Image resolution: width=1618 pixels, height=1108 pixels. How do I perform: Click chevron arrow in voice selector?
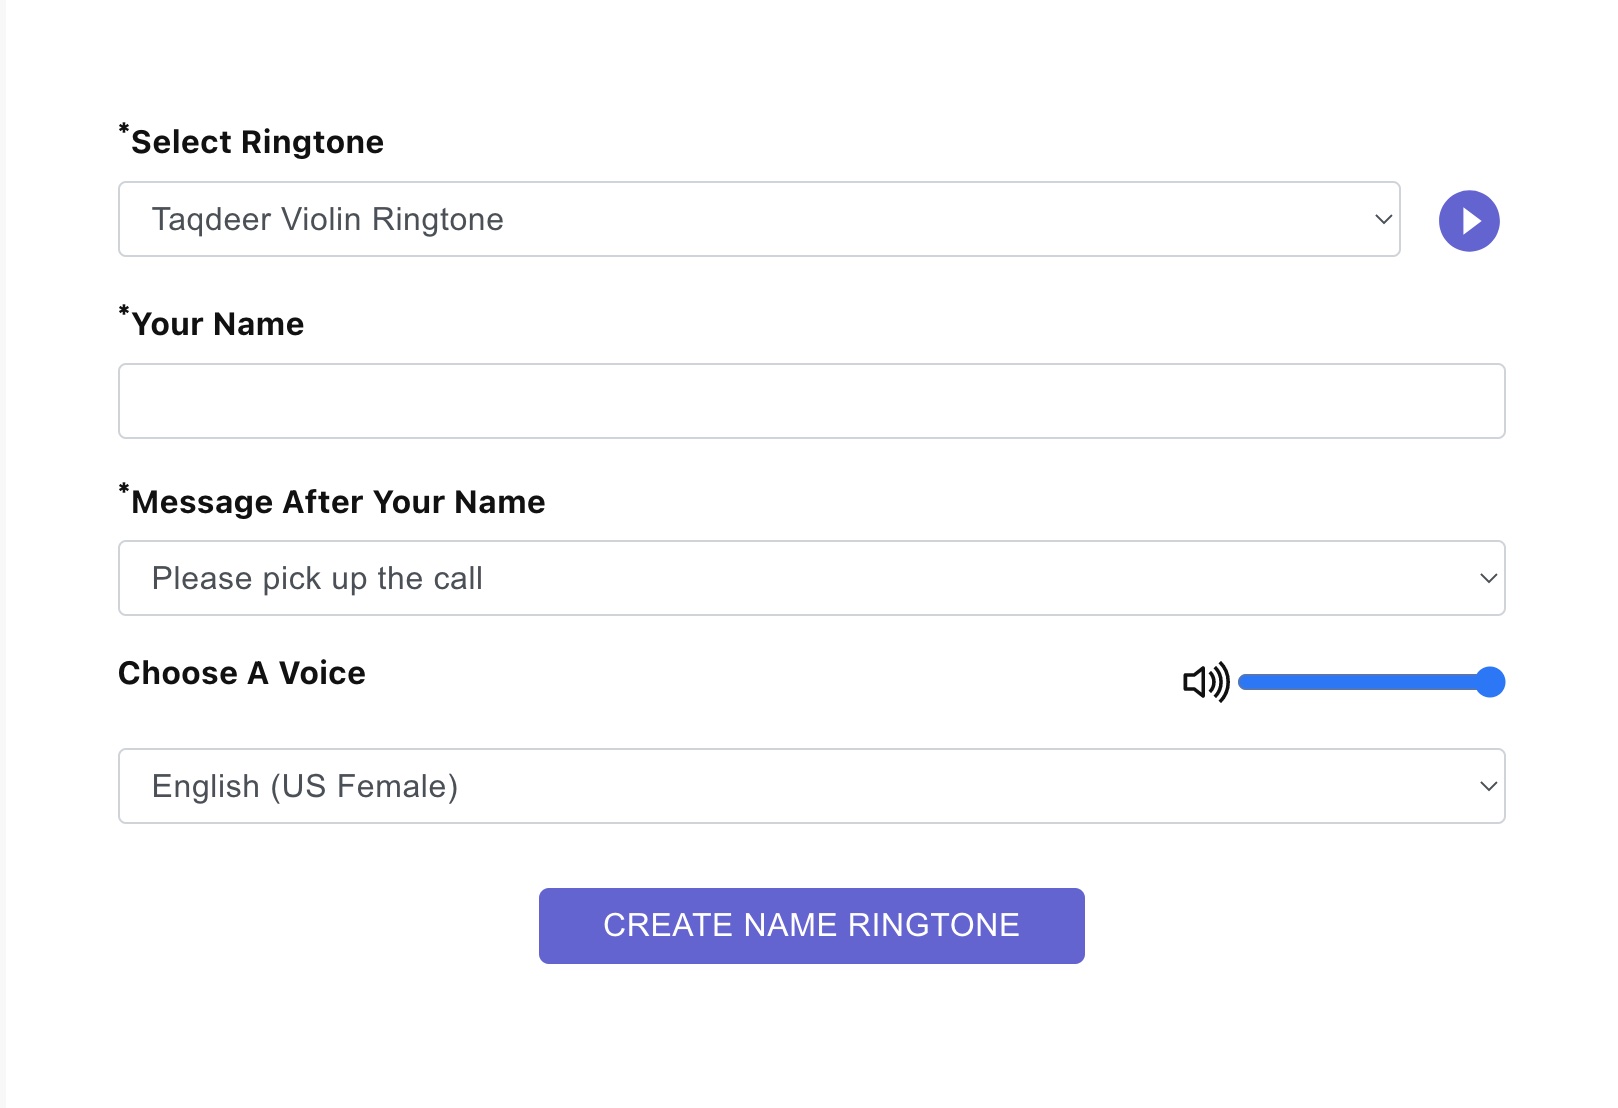1488,786
